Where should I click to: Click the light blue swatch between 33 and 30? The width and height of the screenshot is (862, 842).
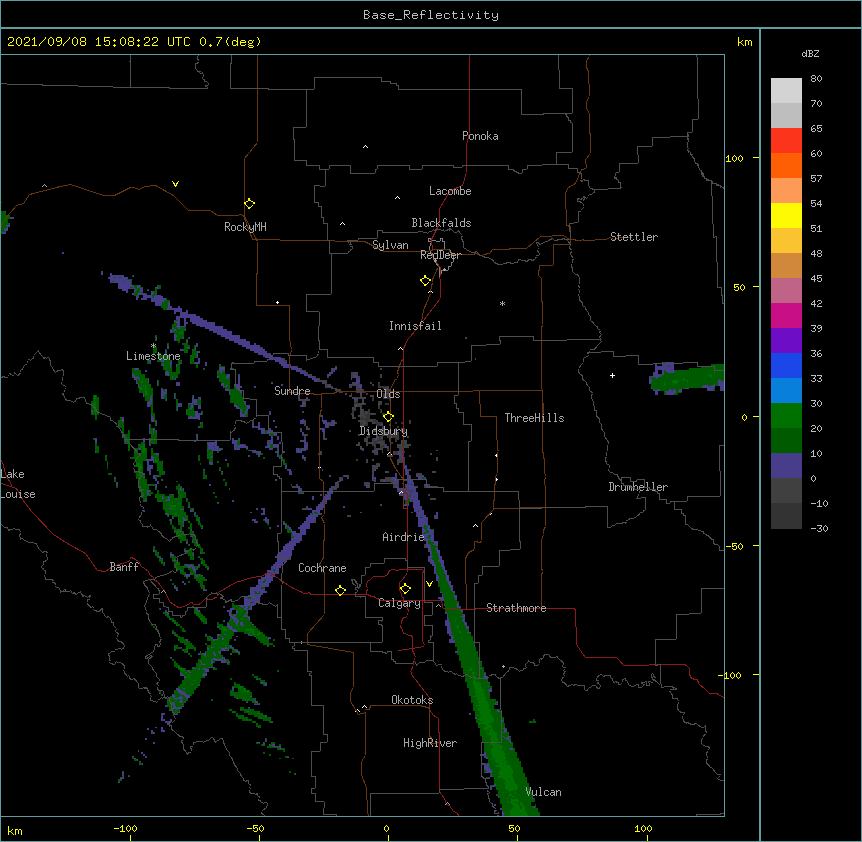point(786,390)
